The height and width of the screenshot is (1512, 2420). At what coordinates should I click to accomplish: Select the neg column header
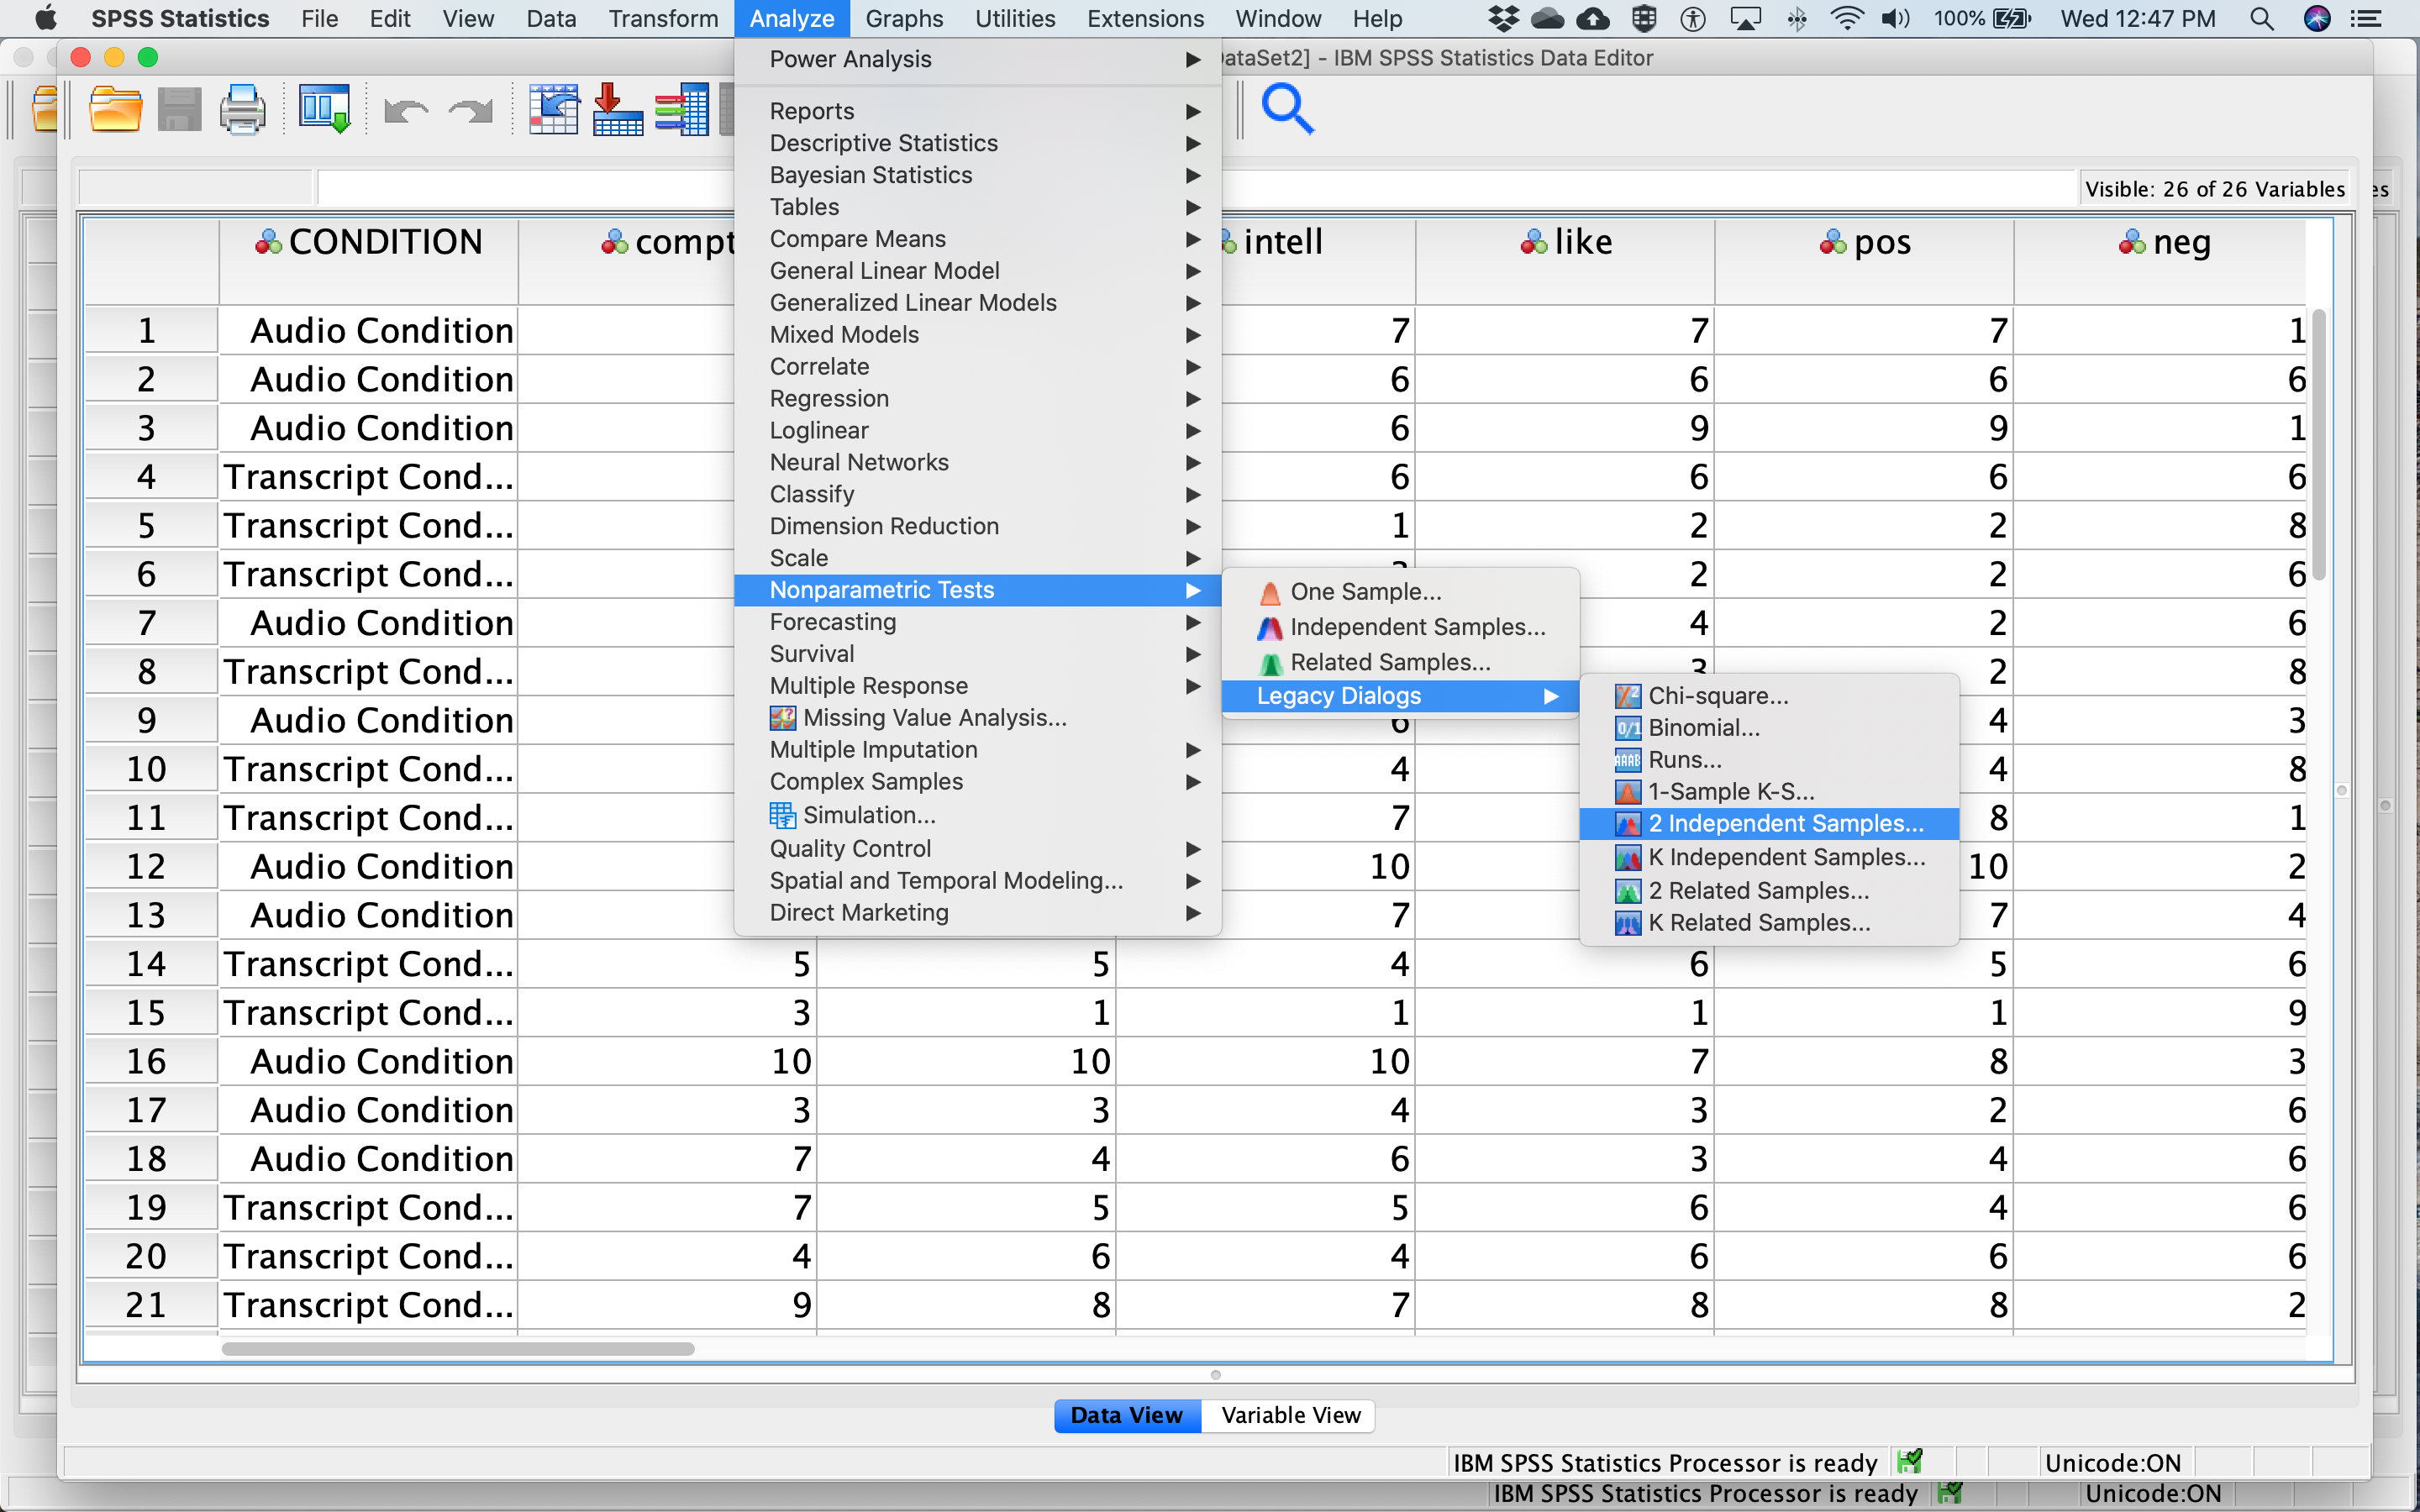[x=2162, y=262]
